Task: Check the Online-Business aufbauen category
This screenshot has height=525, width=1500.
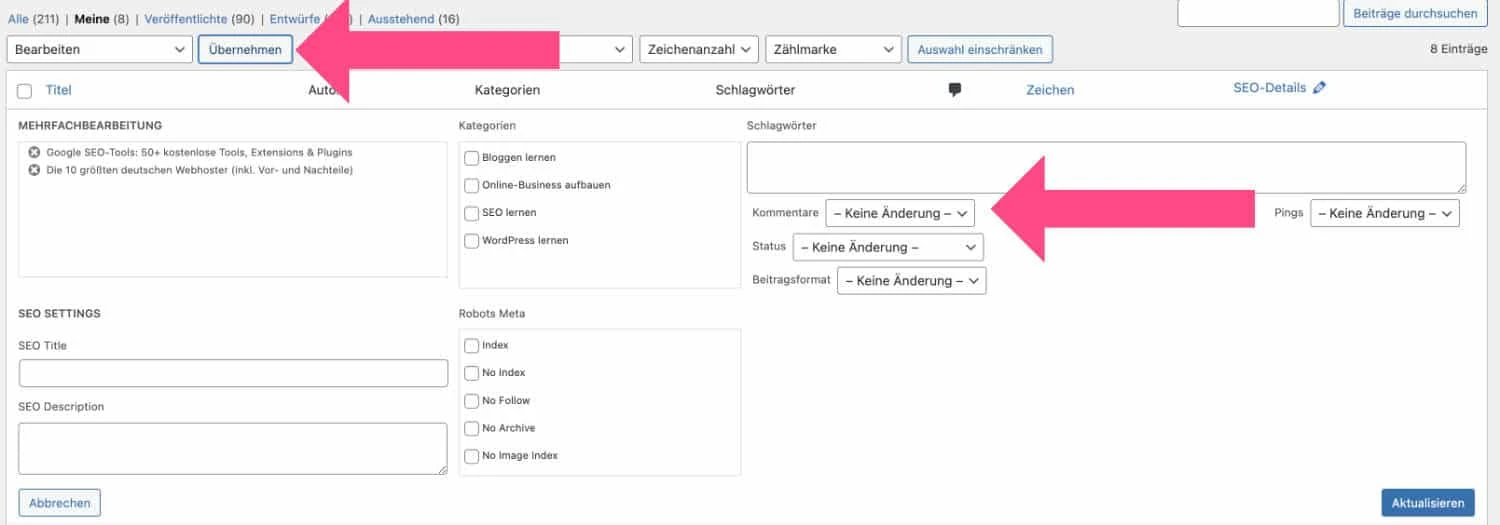Action: [471, 185]
